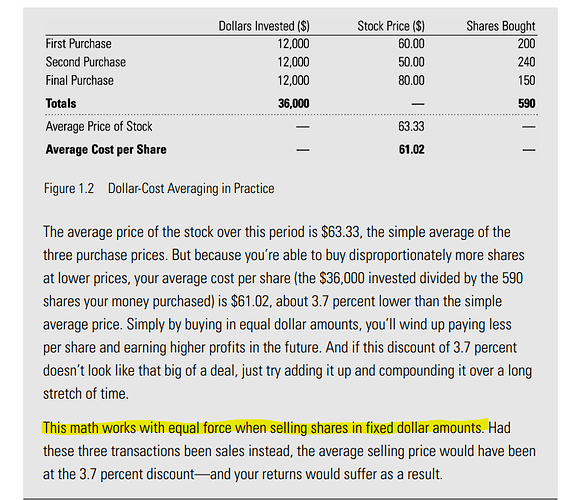Click the yellow highlighted sentence
This screenshot has width=562, height=500.
point(265,428)
